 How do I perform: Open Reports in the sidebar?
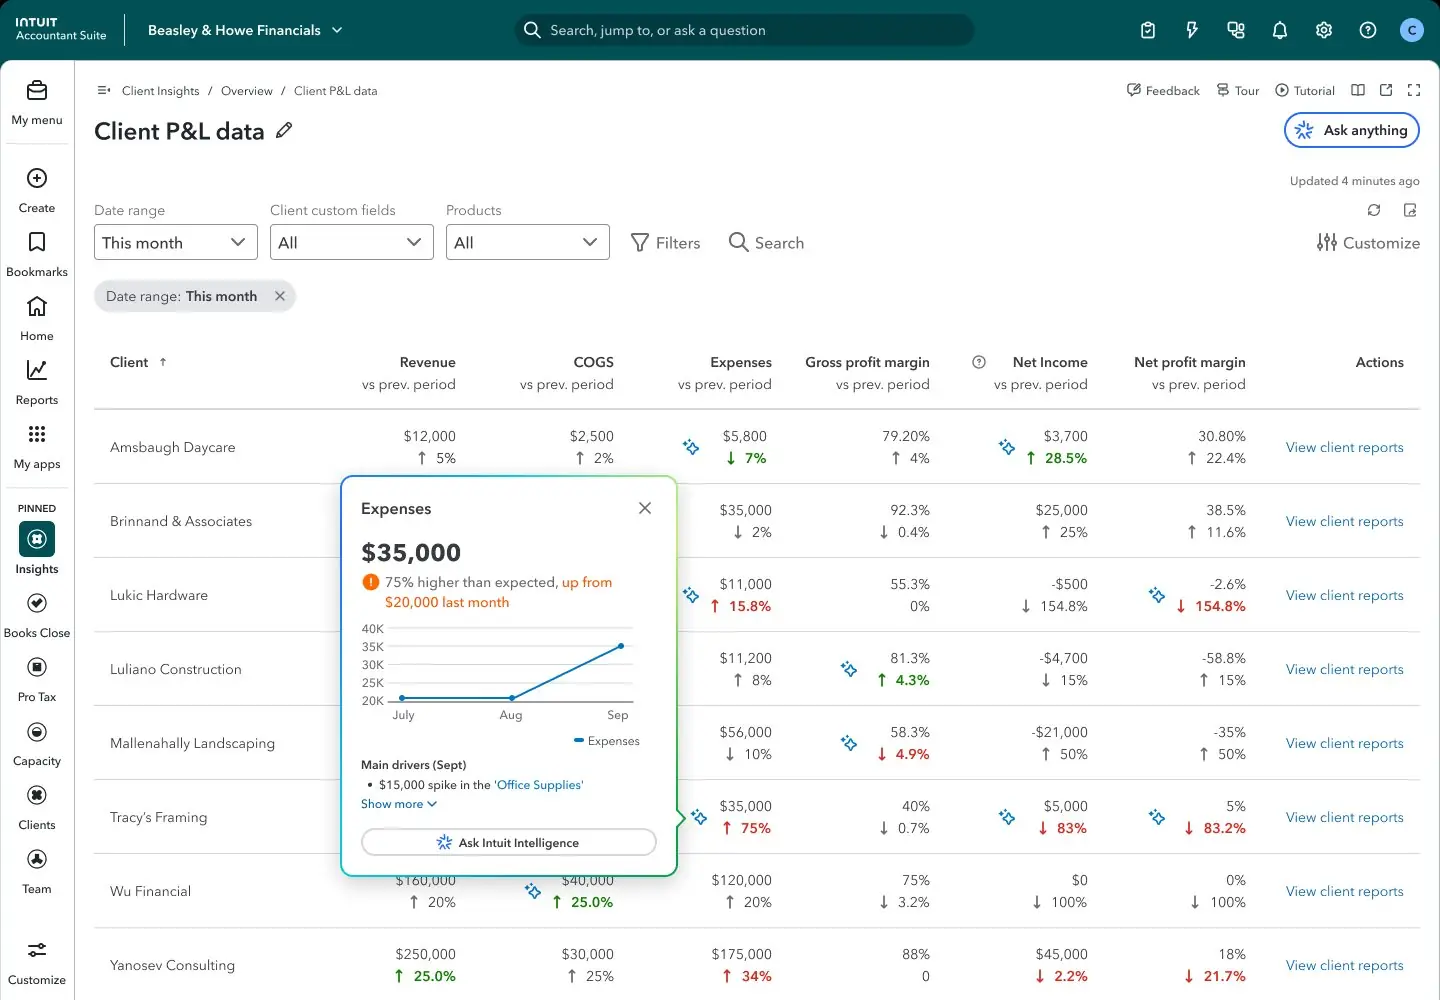pyautogui.click(x=37, y=383)
